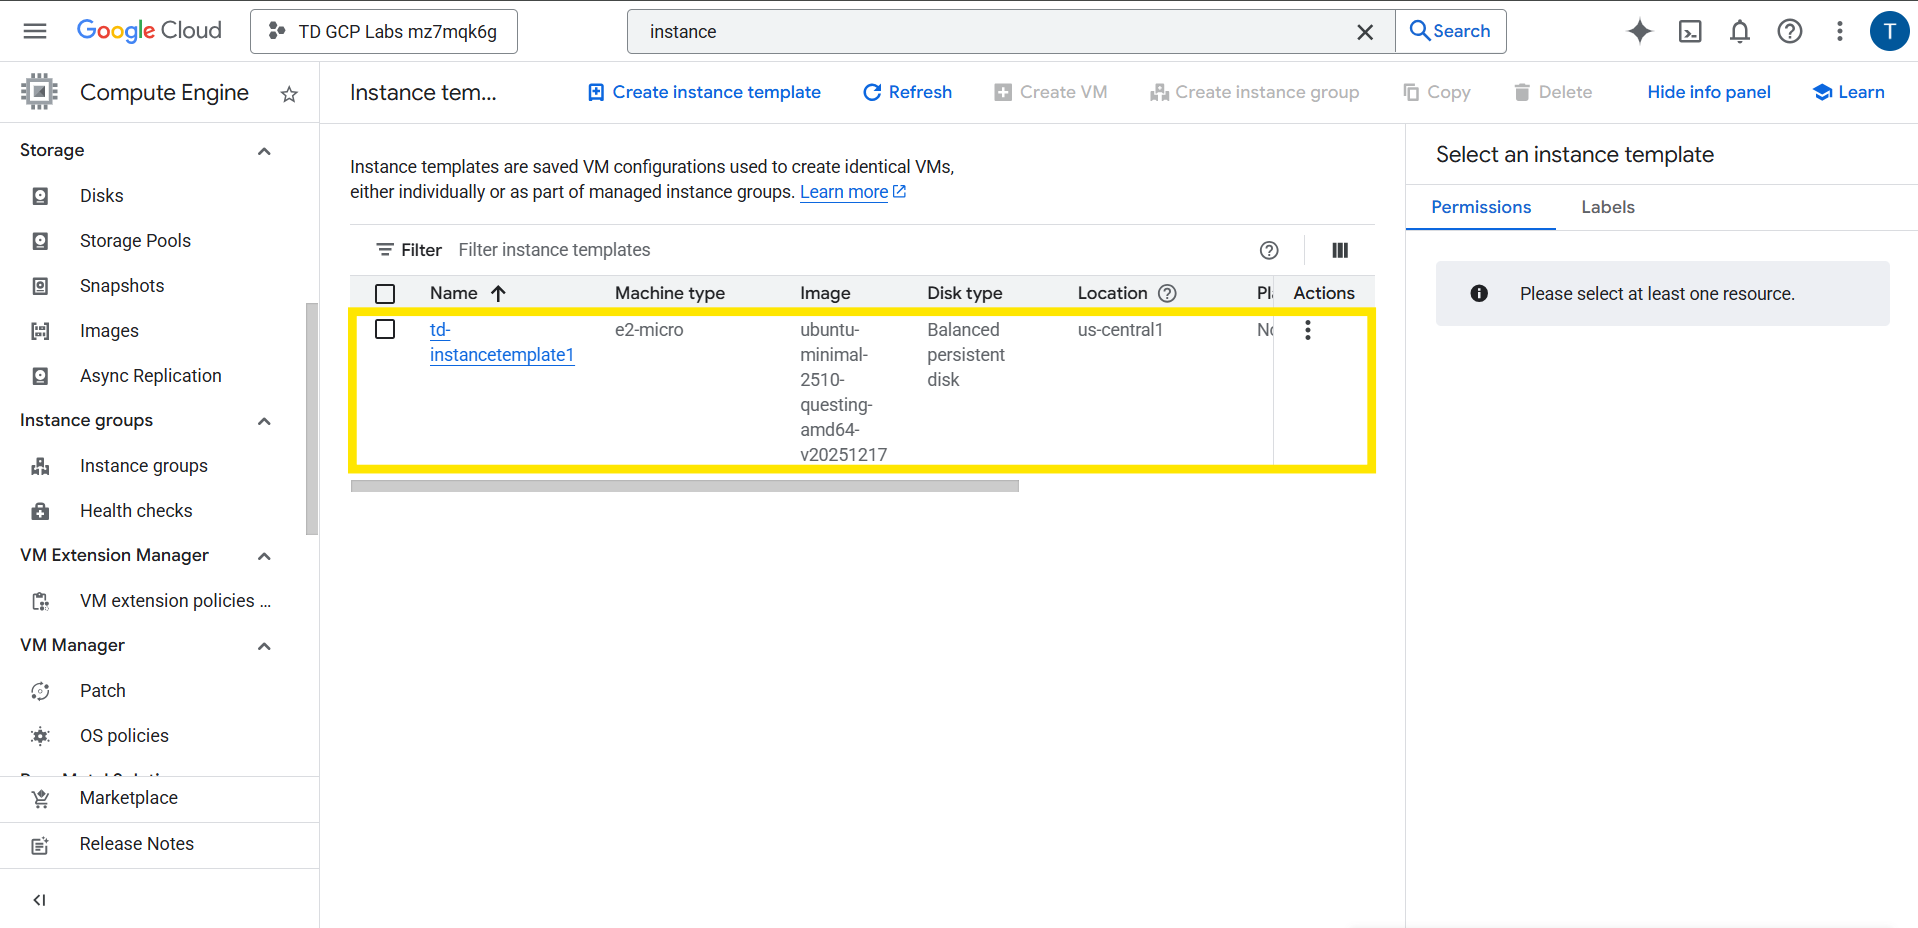Select the Permissions tab

(1480, 207)
